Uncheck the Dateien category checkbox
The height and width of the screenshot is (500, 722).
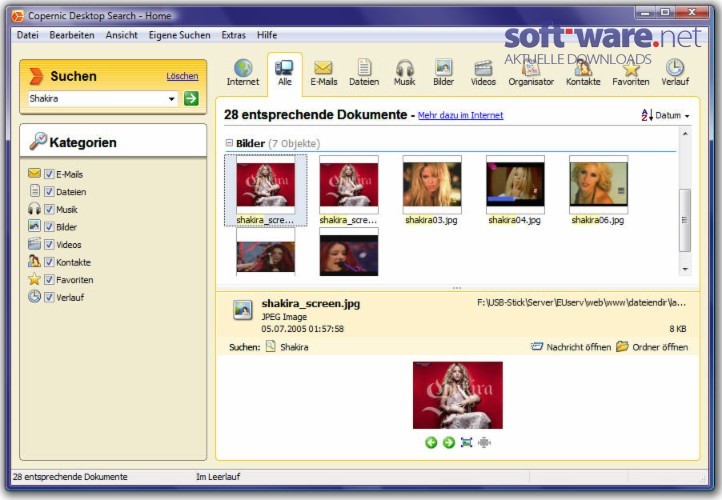click(49, 192)
